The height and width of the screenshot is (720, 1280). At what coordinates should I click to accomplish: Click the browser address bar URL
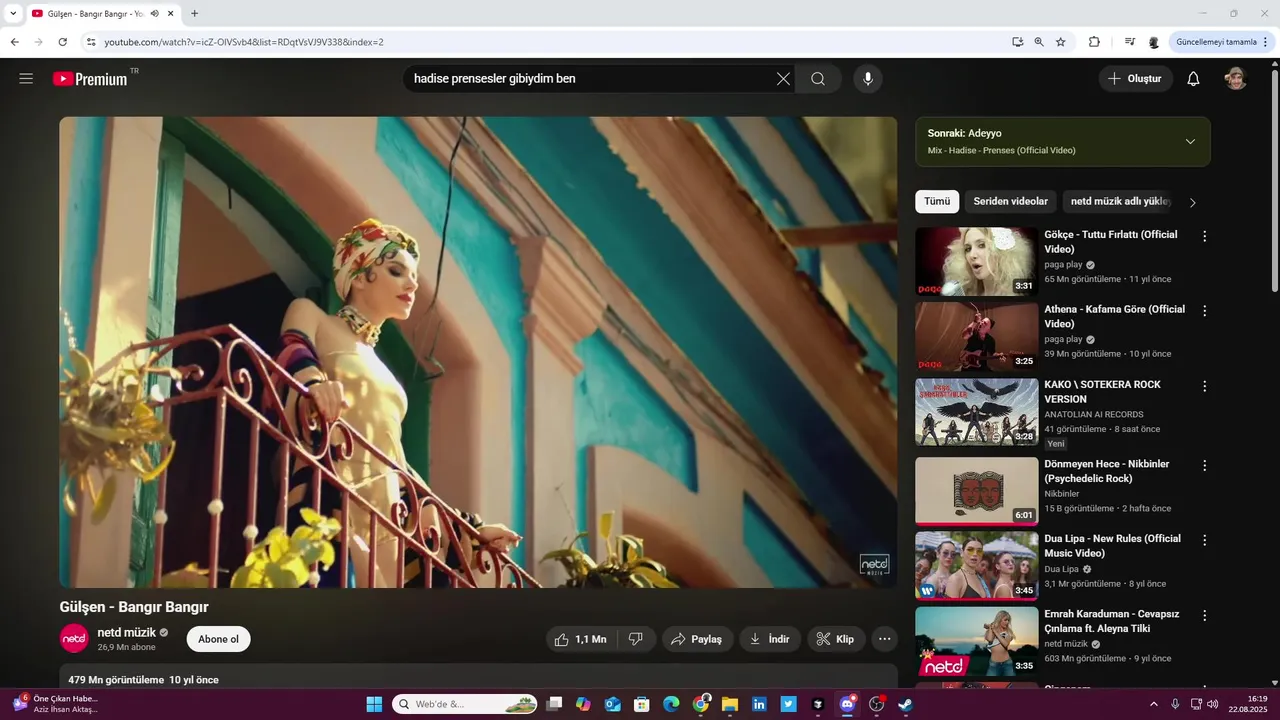244,42
